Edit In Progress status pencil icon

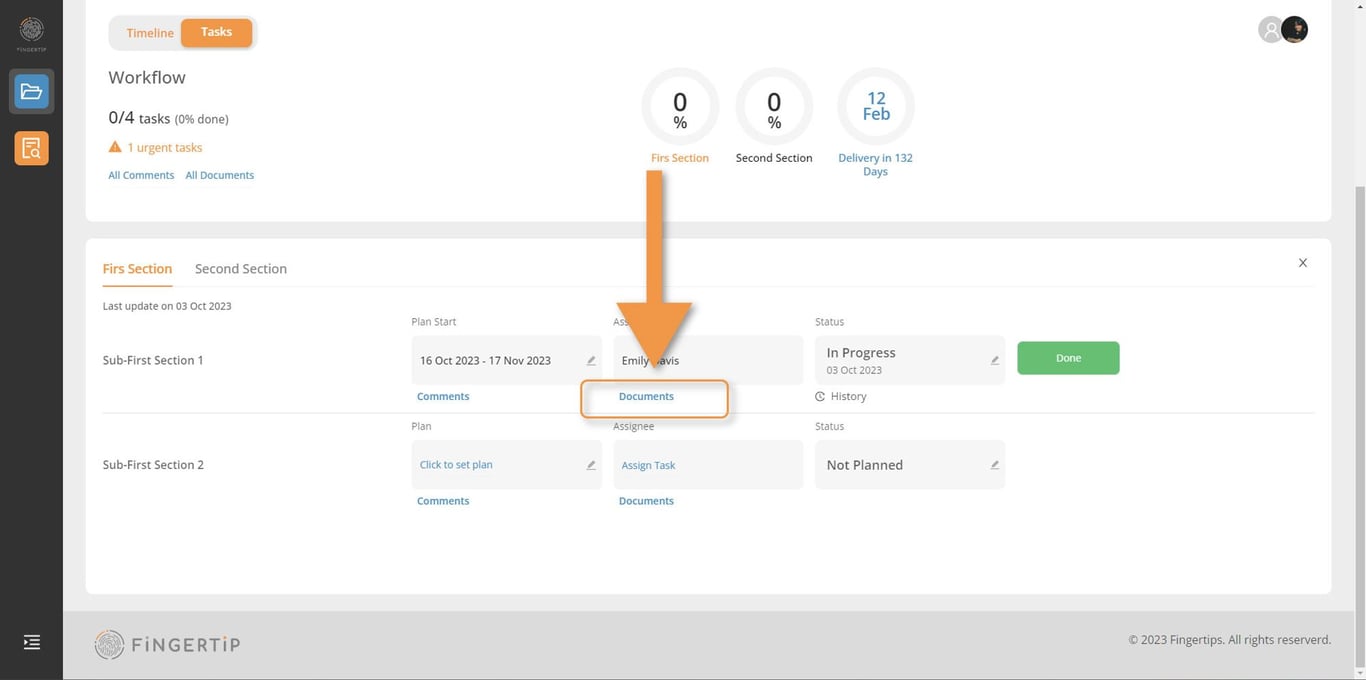coord(995,361)
